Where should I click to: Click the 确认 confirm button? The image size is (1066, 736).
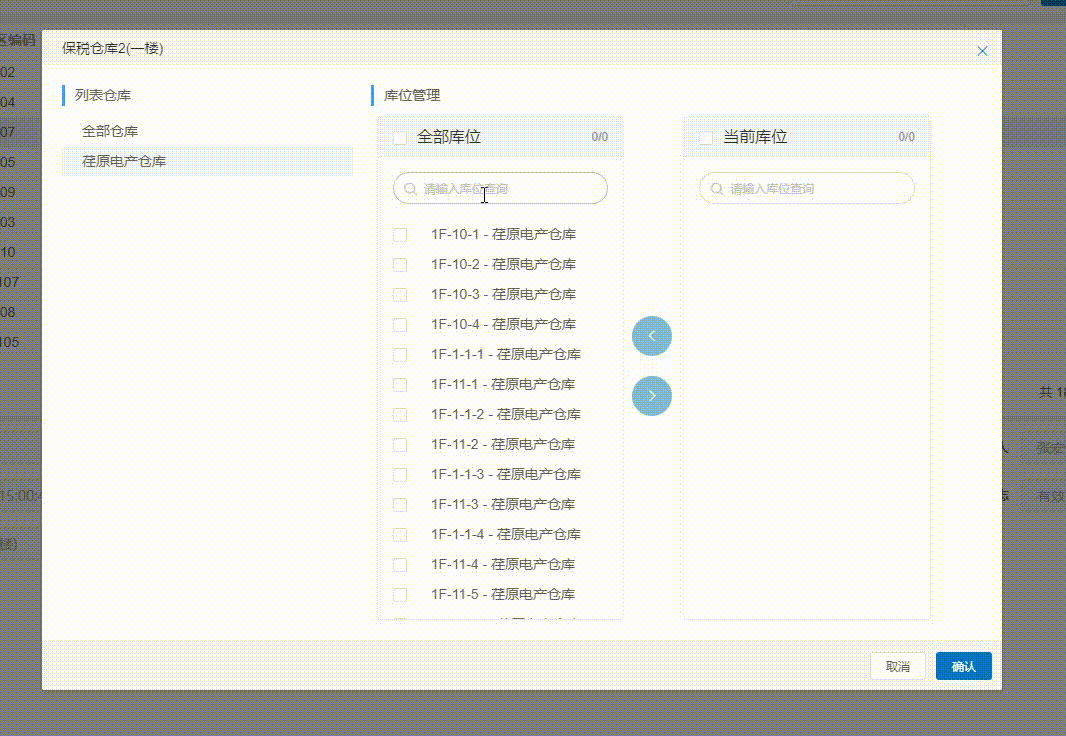click(x=963, y=665)
